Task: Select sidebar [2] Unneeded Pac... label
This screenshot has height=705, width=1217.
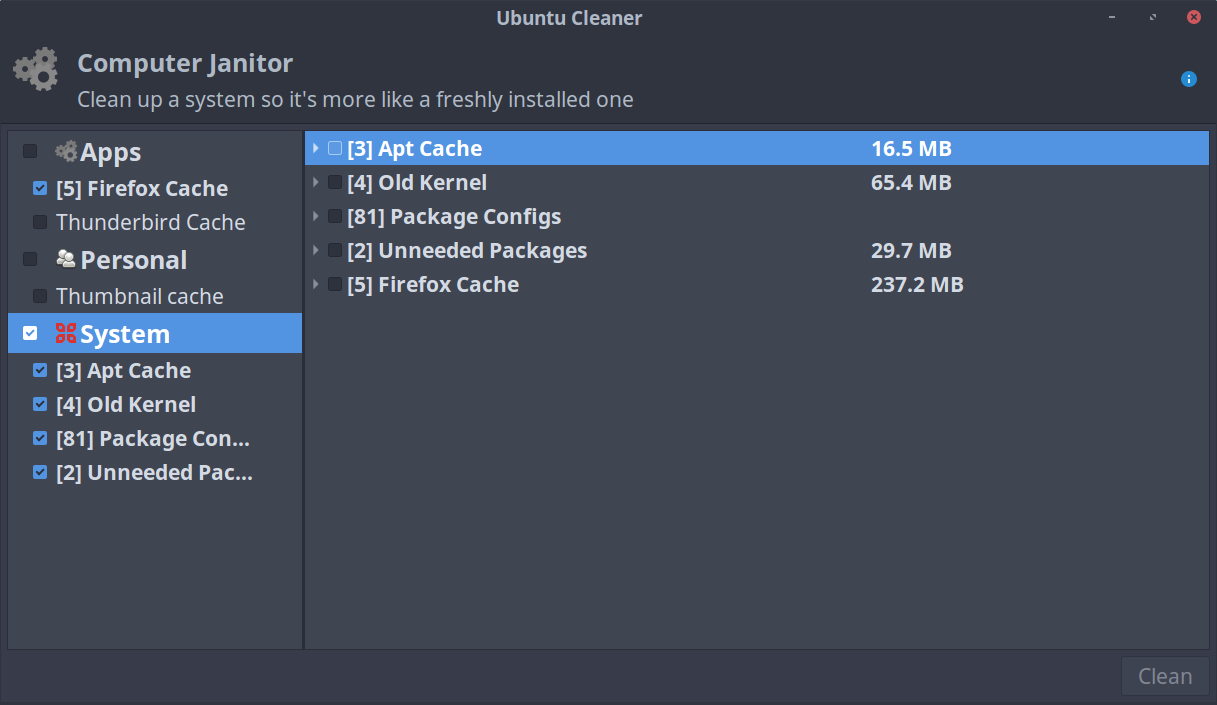Action: 155,472
